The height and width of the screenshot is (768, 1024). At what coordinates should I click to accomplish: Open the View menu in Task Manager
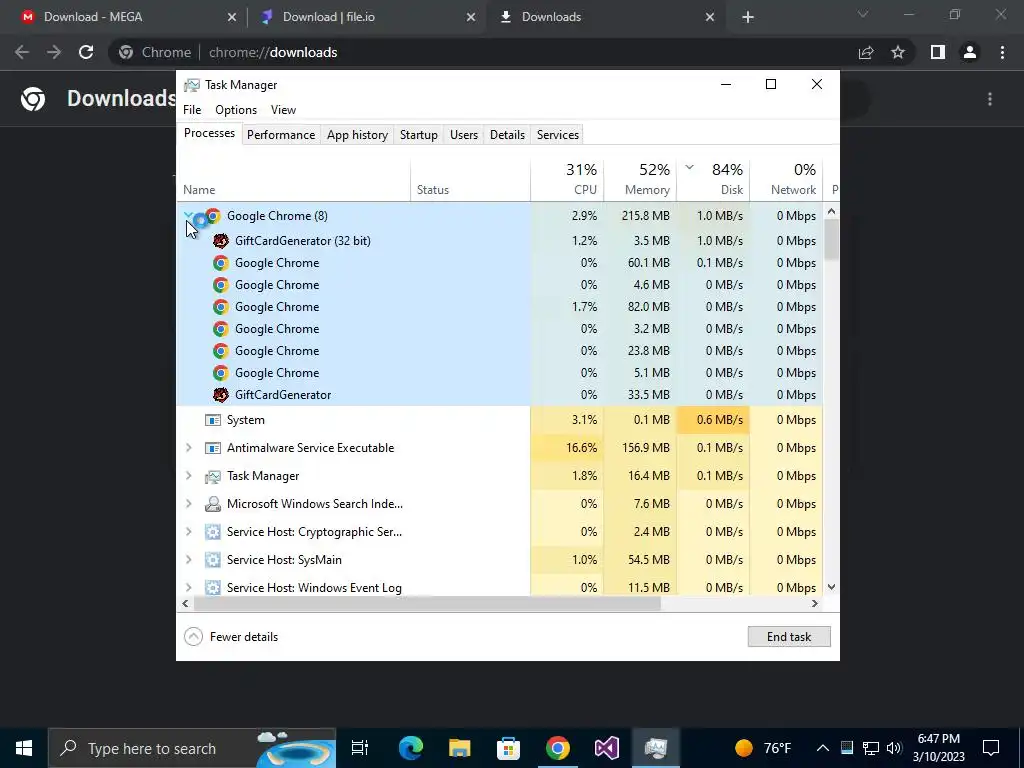pos(283,110)
